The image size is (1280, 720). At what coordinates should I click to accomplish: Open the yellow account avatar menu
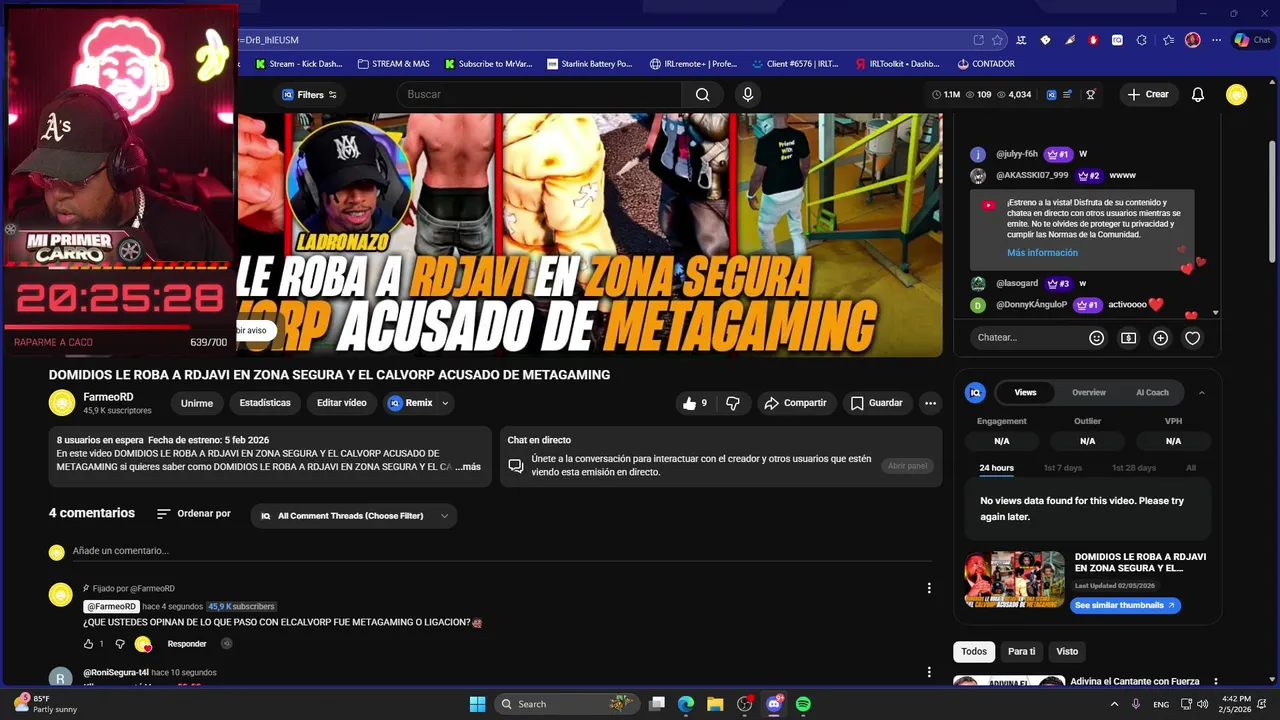1237,94
